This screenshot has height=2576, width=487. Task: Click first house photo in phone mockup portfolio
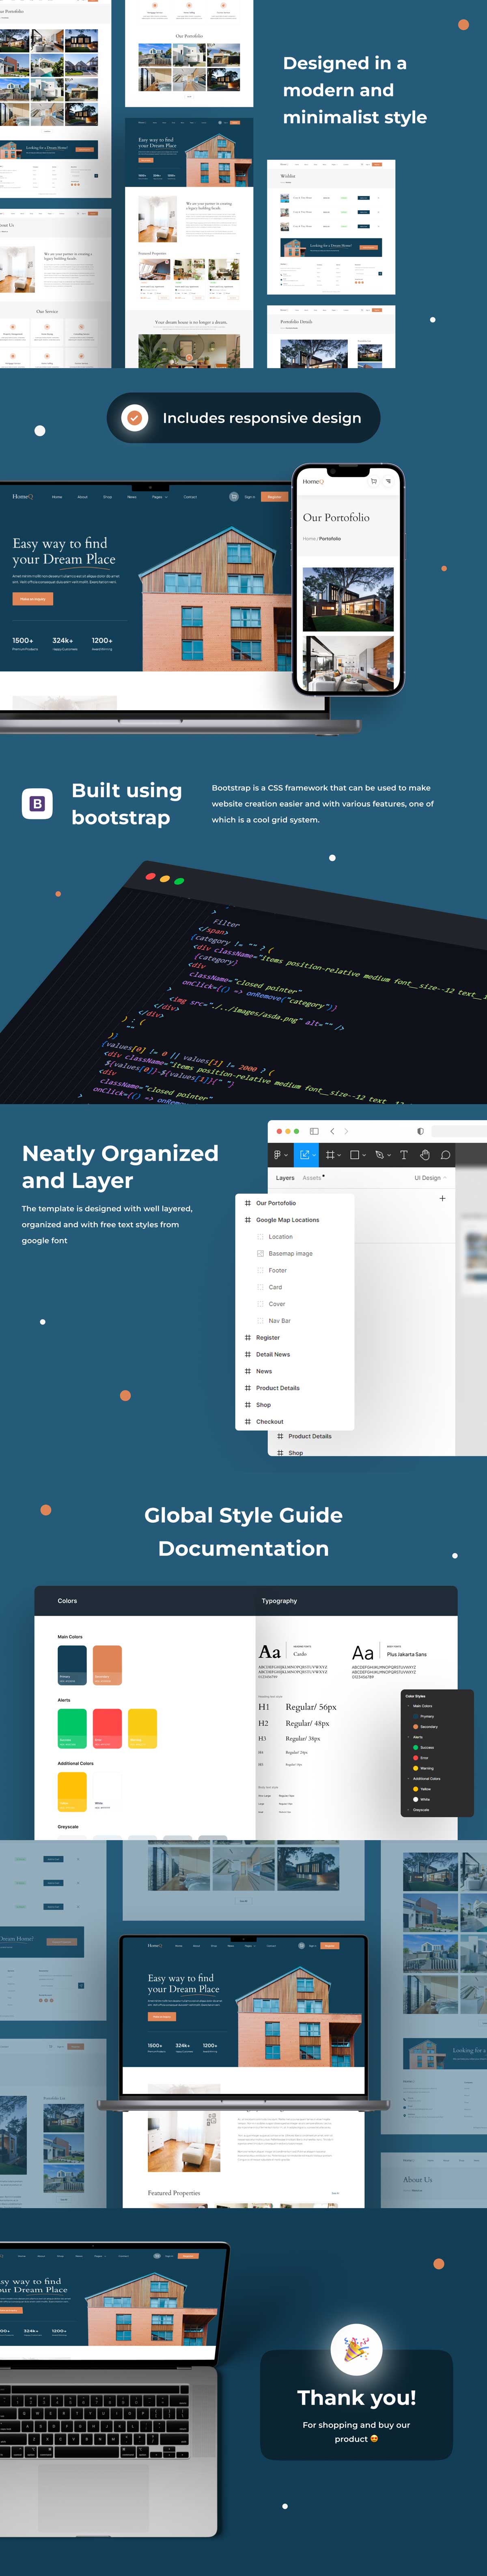click(347, 600)
